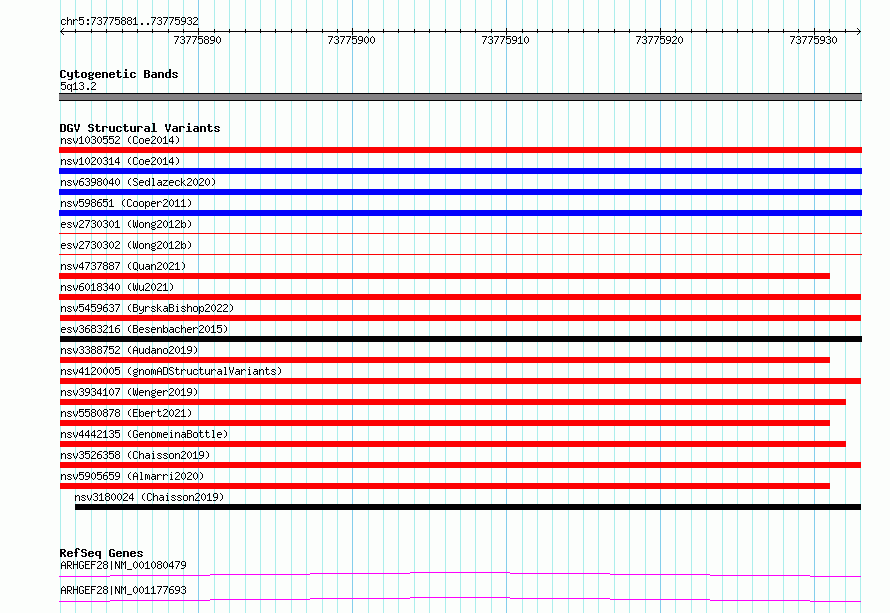Select variant label nsv4120005 (gnomADStructuralVariants)

pyautogui.click(x=171, y=371)
